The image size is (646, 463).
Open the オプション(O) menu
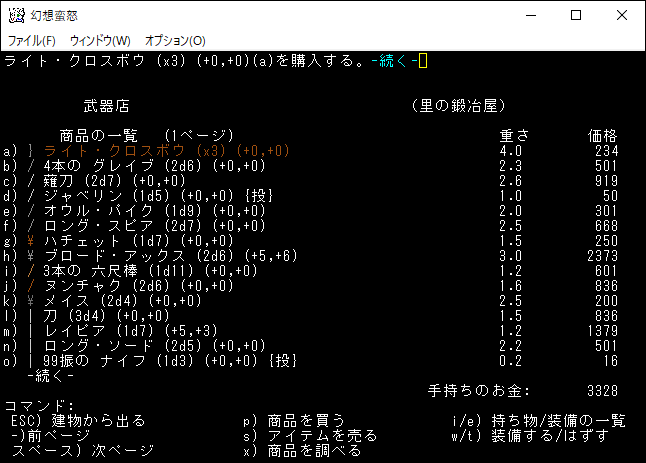click(175, 40)
